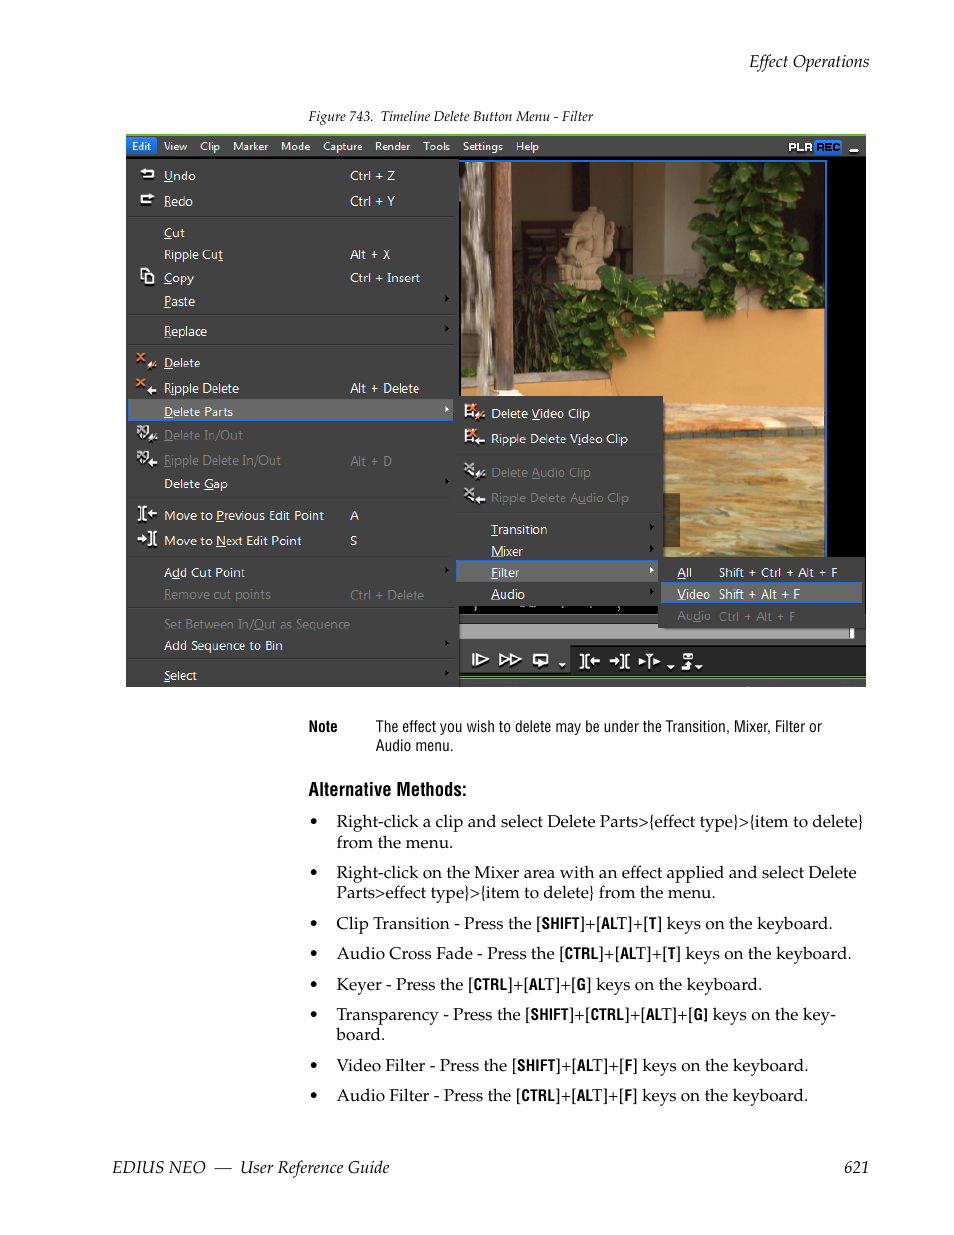This screenshot has width=954, height=1235.
Task: Toggle the REC recorder mode indicator
Action: (x=828, y=147)
